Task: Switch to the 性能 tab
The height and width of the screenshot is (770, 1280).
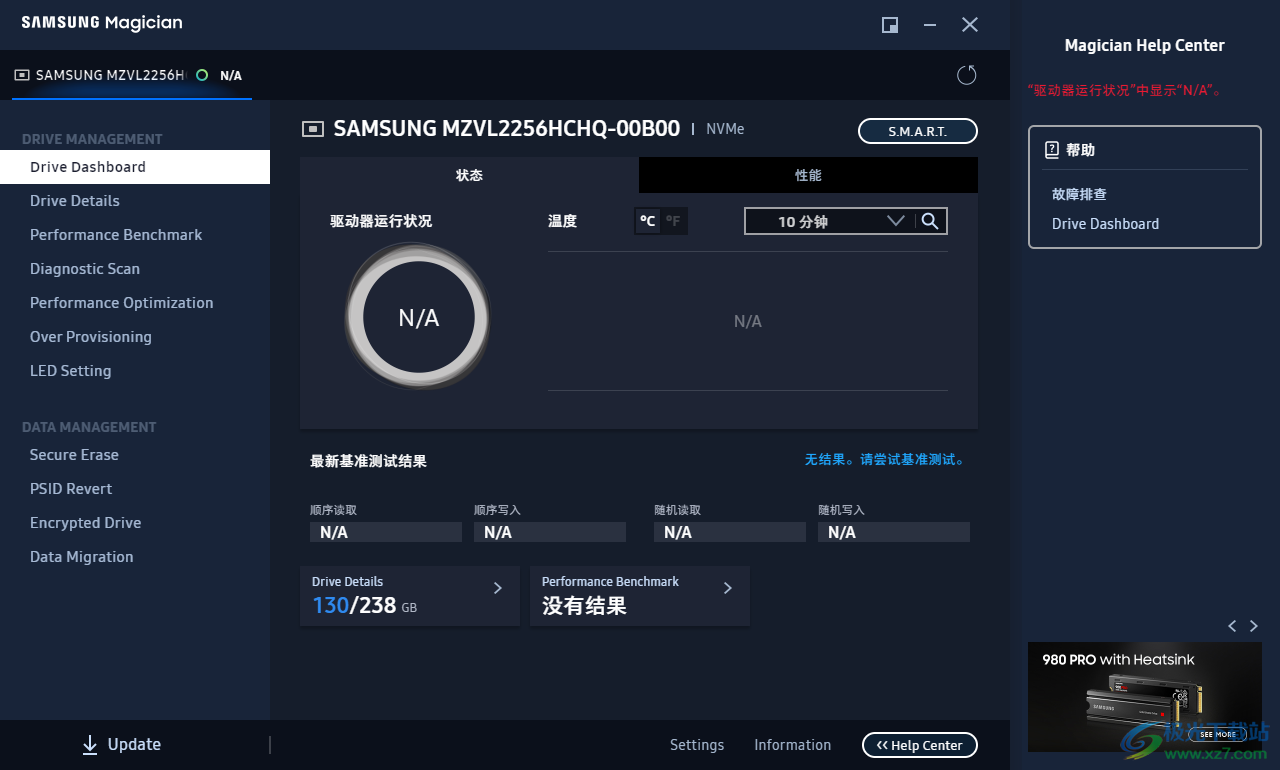Action: 807,174
